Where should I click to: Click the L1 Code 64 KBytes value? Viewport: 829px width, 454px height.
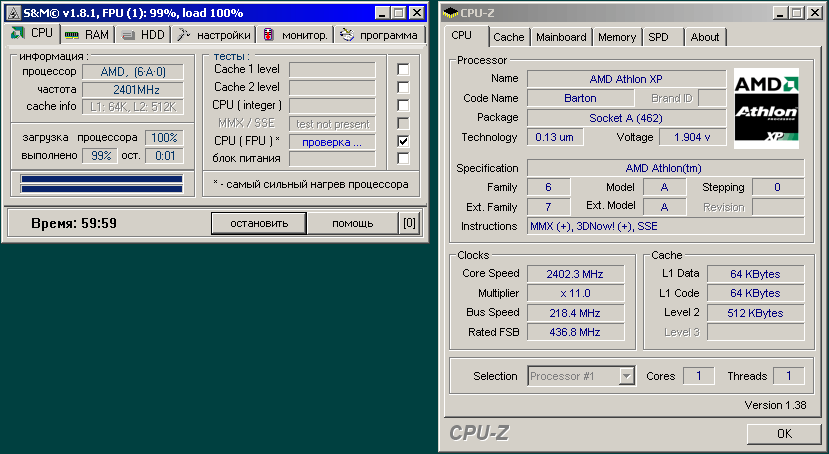pos(756,293)
